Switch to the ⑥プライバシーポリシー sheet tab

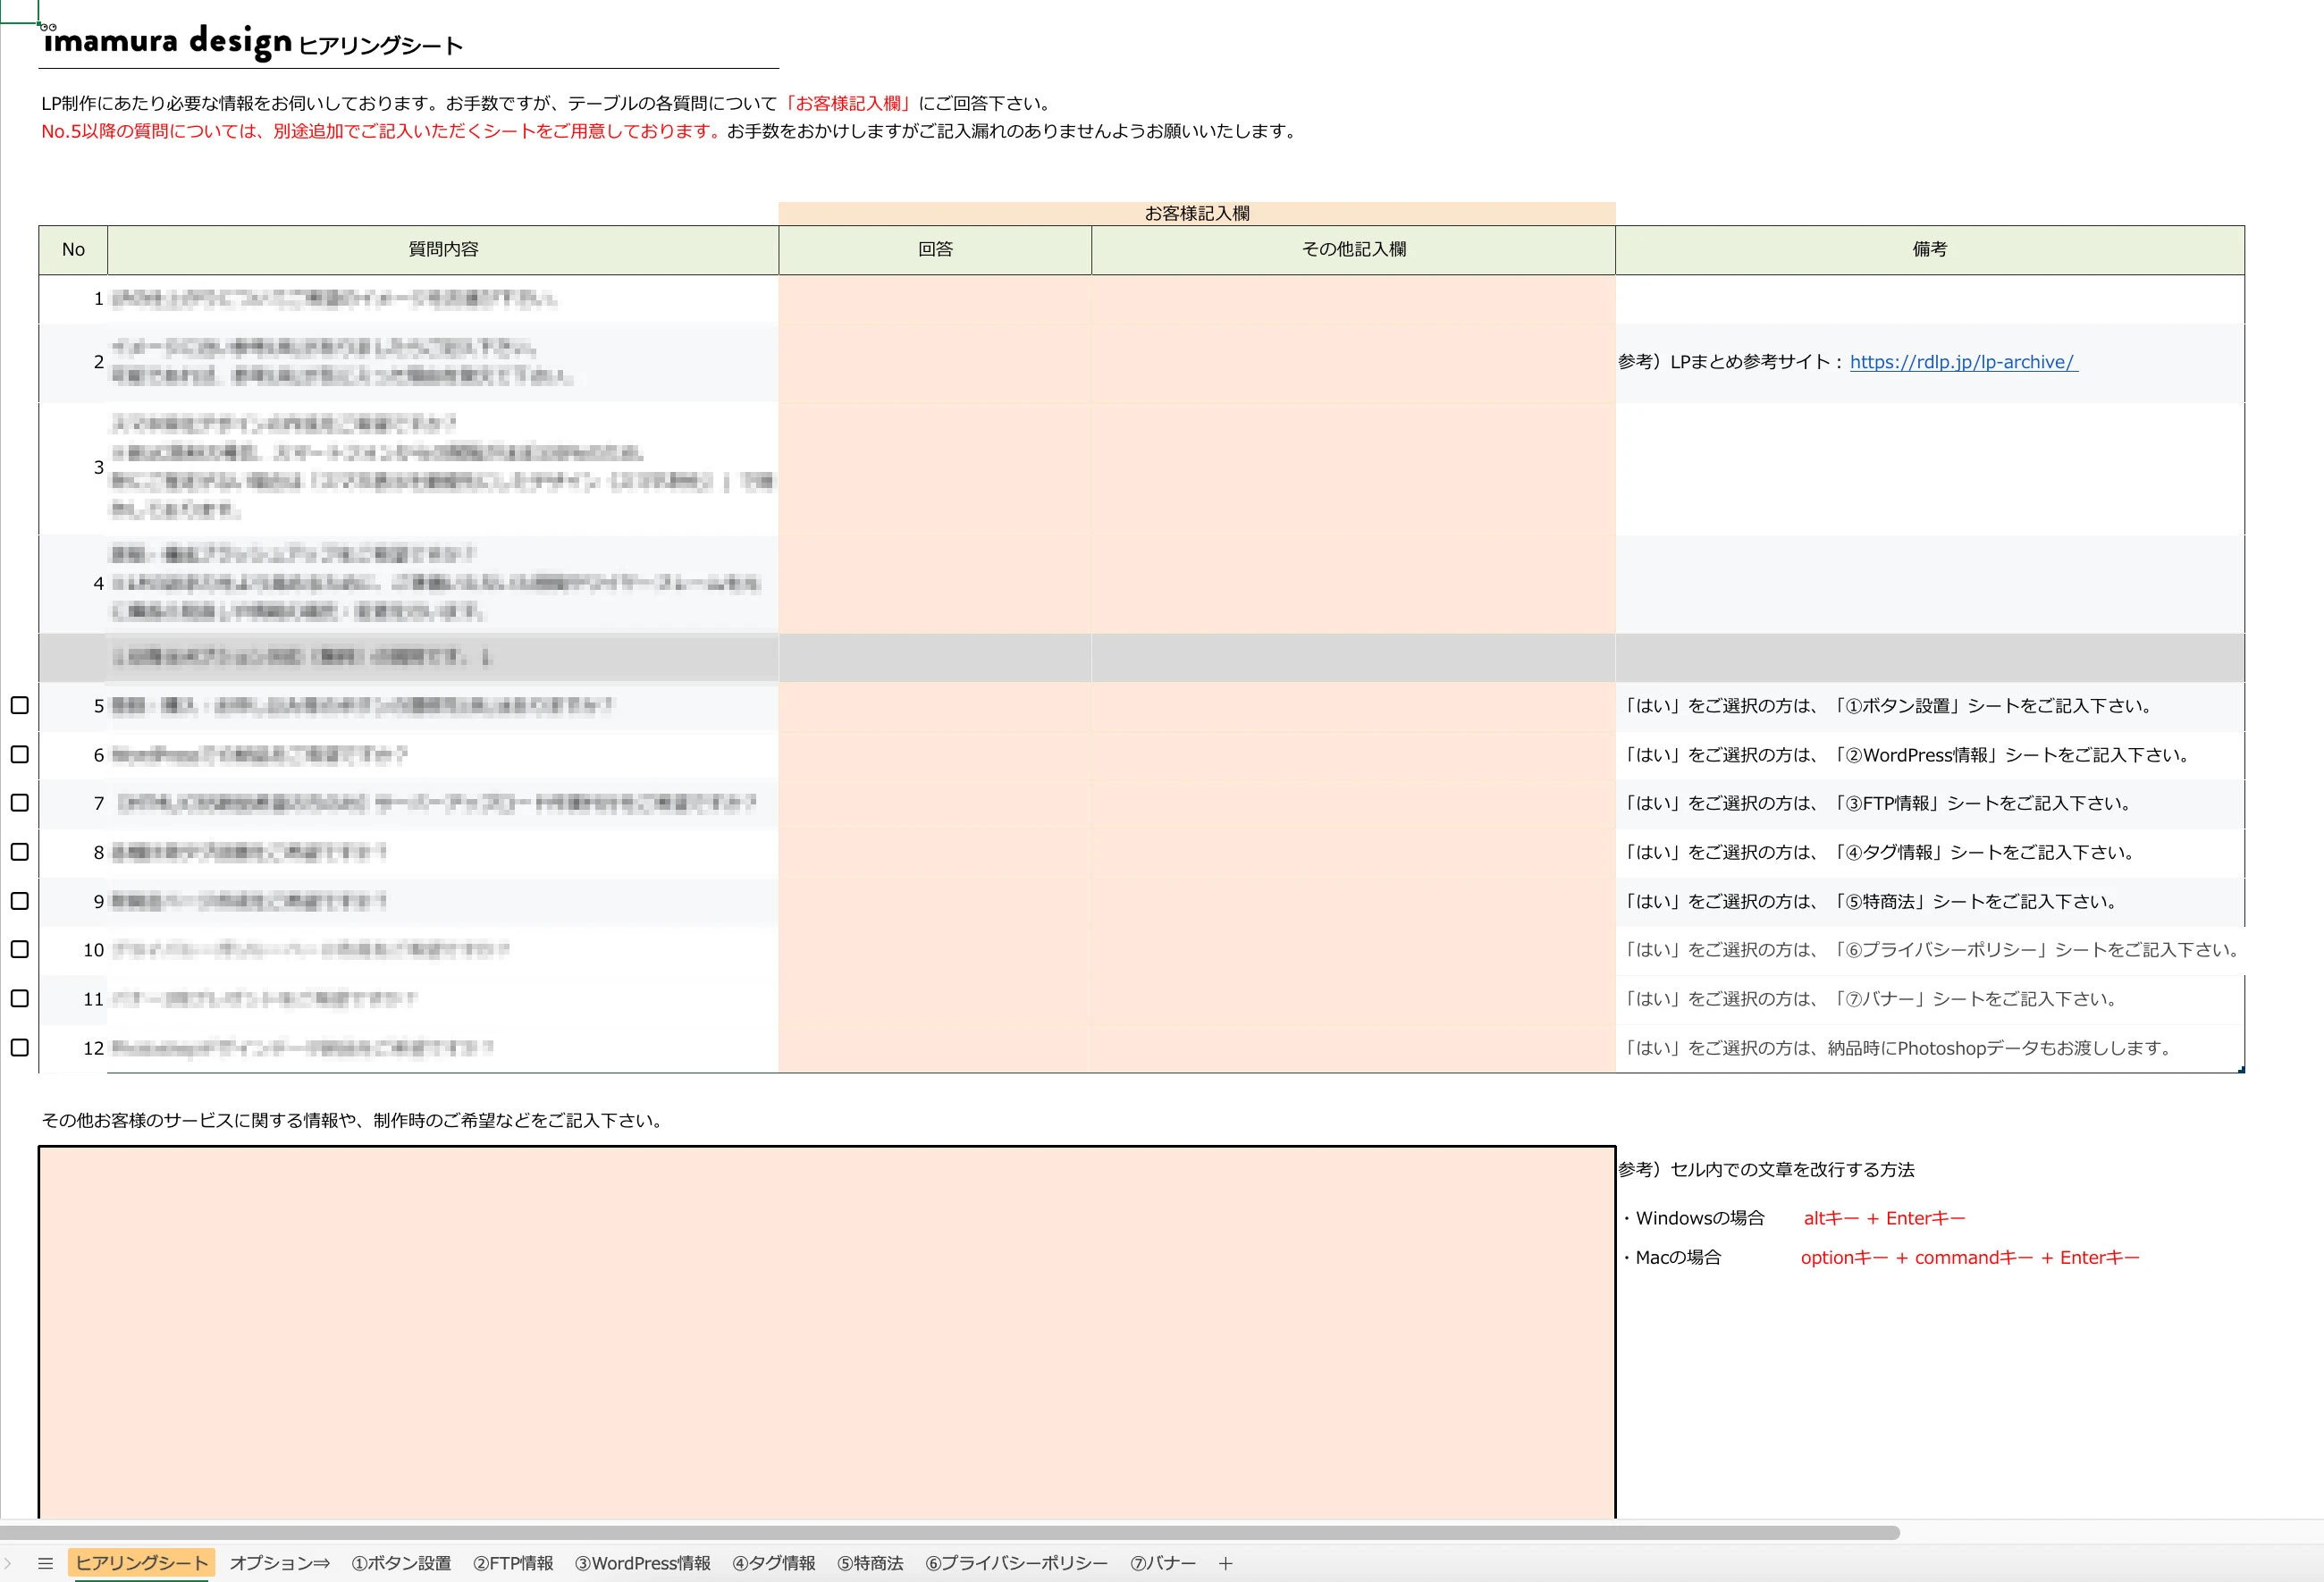1016,1563
